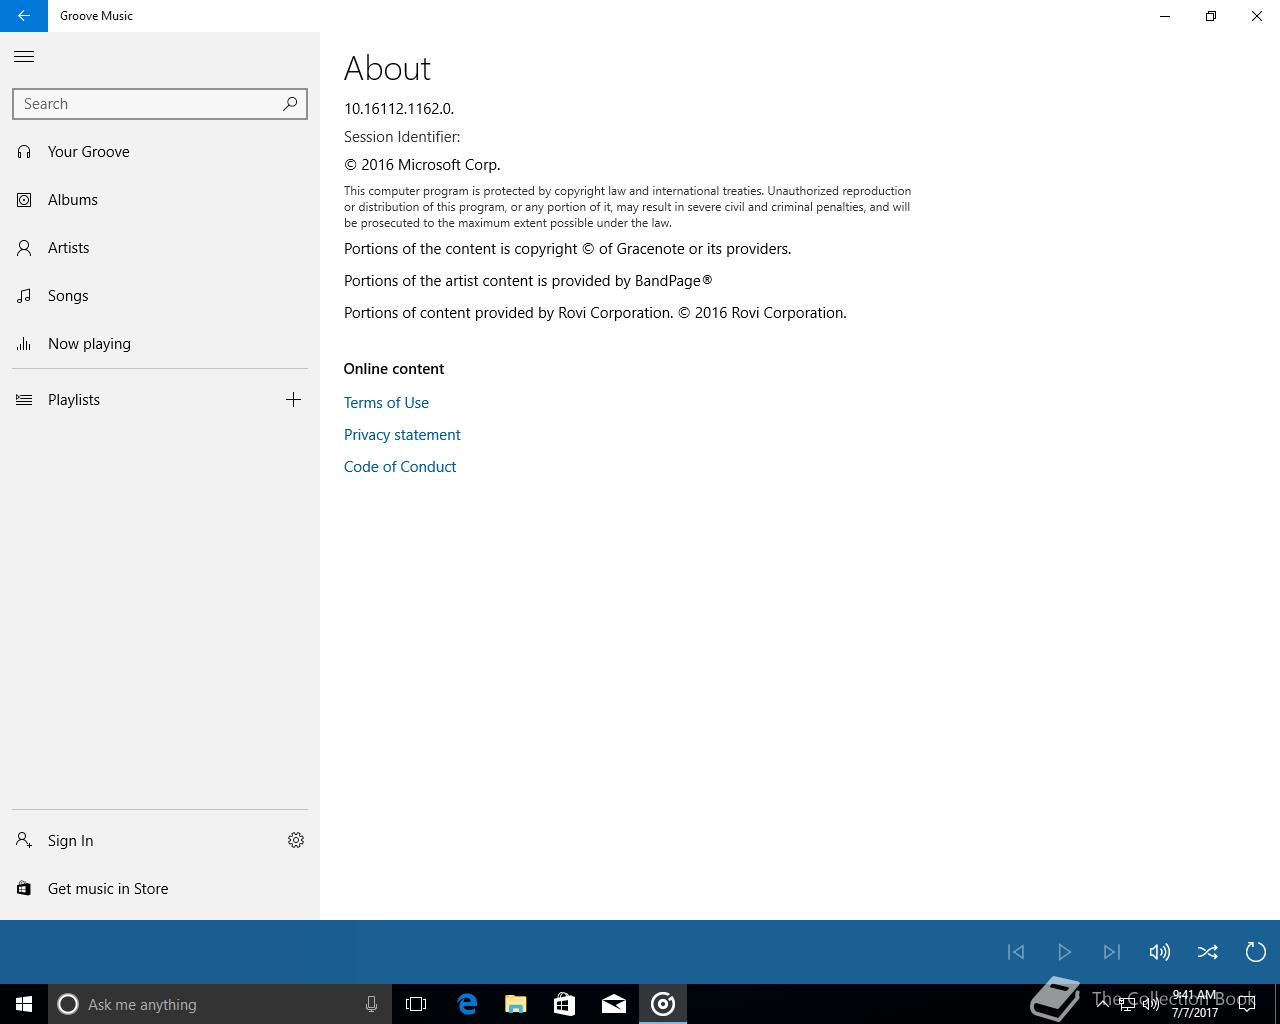Click Groove Music taskbar icon
The image size is (1280, 1024).
[663, 1004]
